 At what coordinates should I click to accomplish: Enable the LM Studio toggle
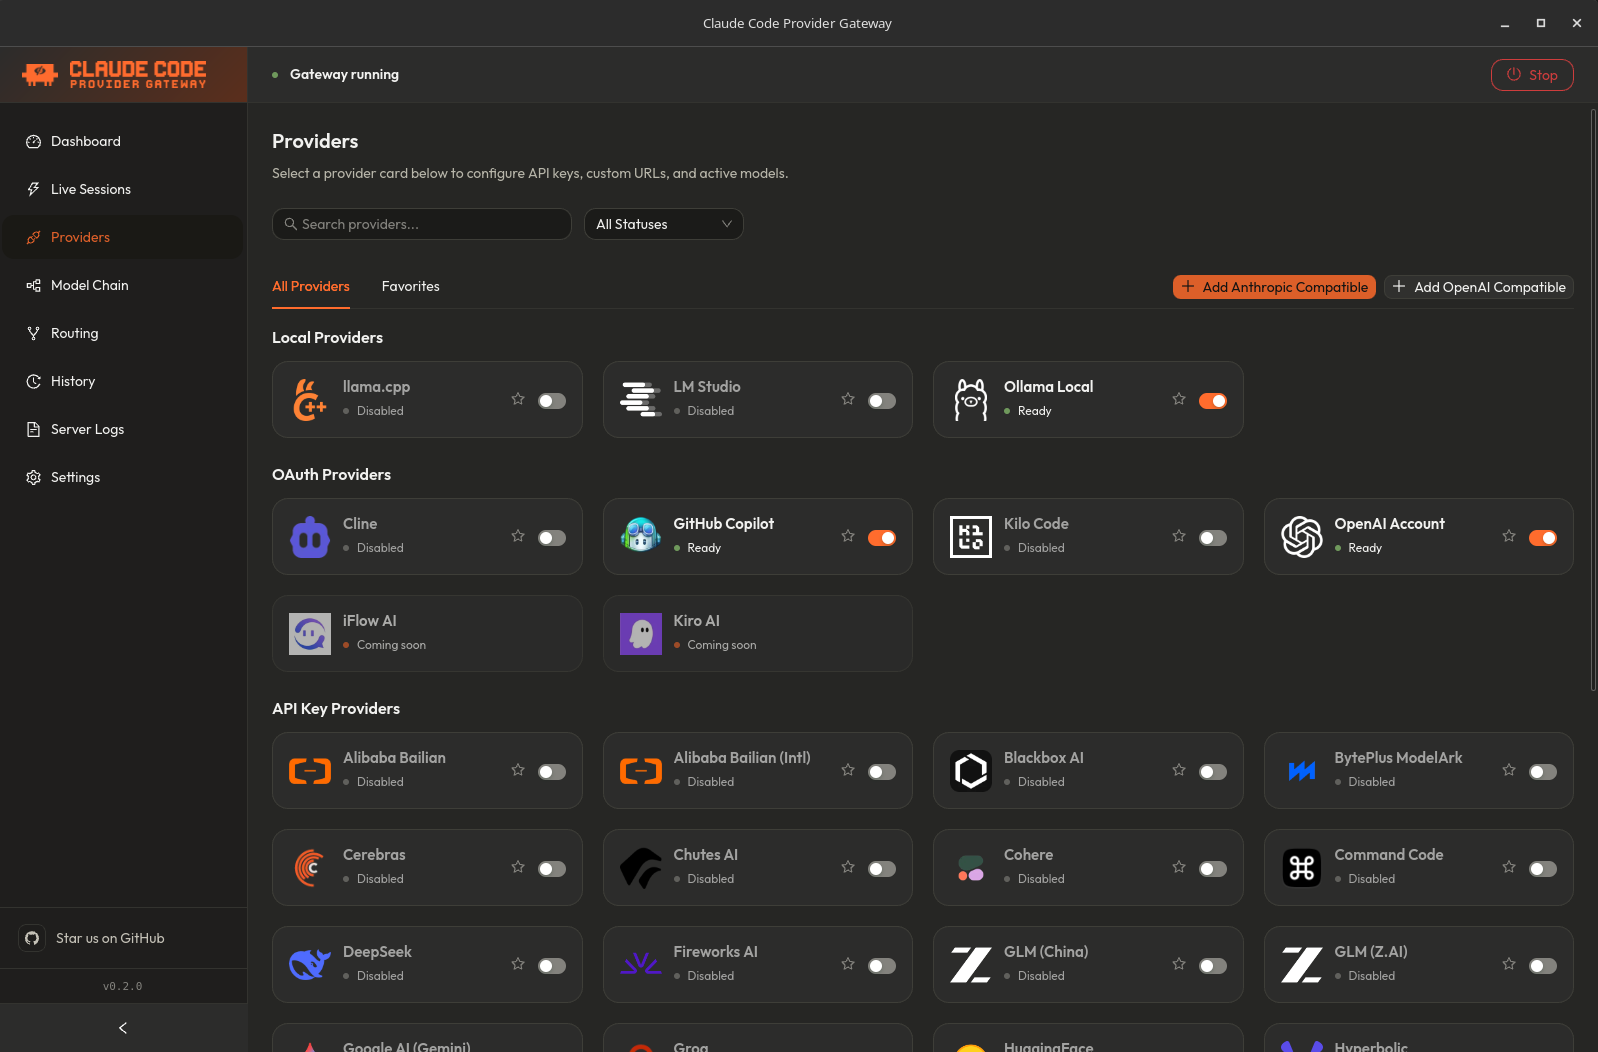pyautogui.click(x=882, y=401)
